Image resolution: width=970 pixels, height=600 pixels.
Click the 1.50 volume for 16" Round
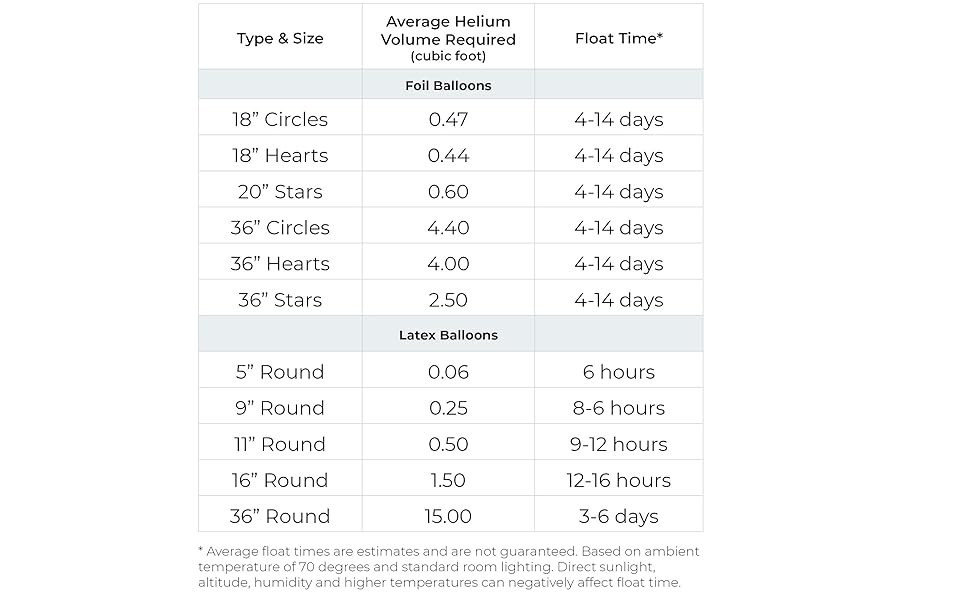(449, 480)
